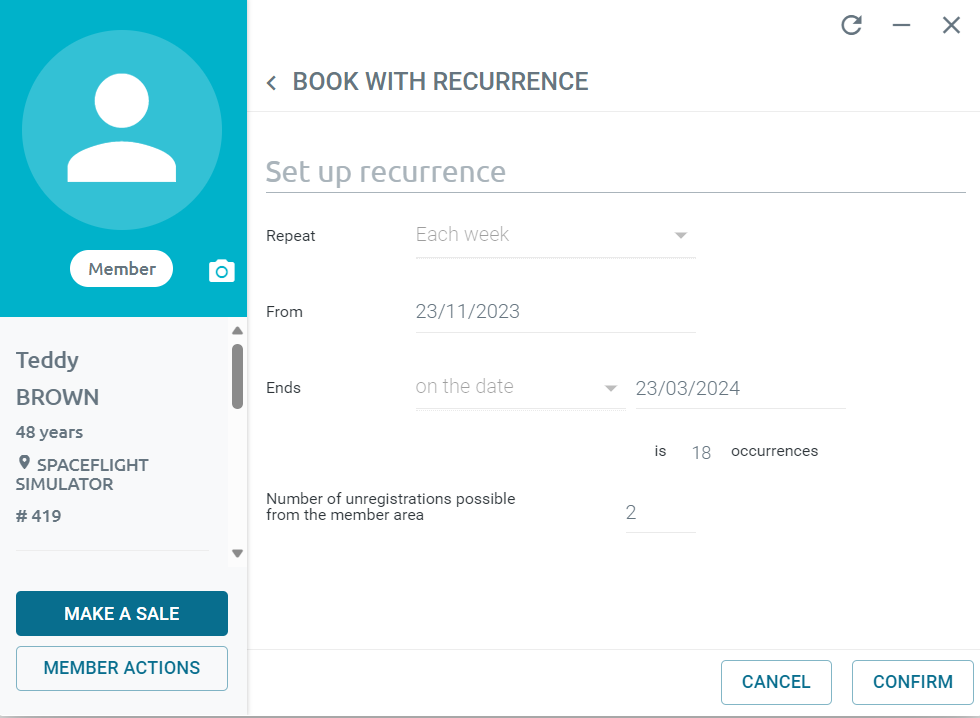This screenshot has height=718, width=980.
Task: Select the number of unregistrations field
Action: tap(661, 512)
